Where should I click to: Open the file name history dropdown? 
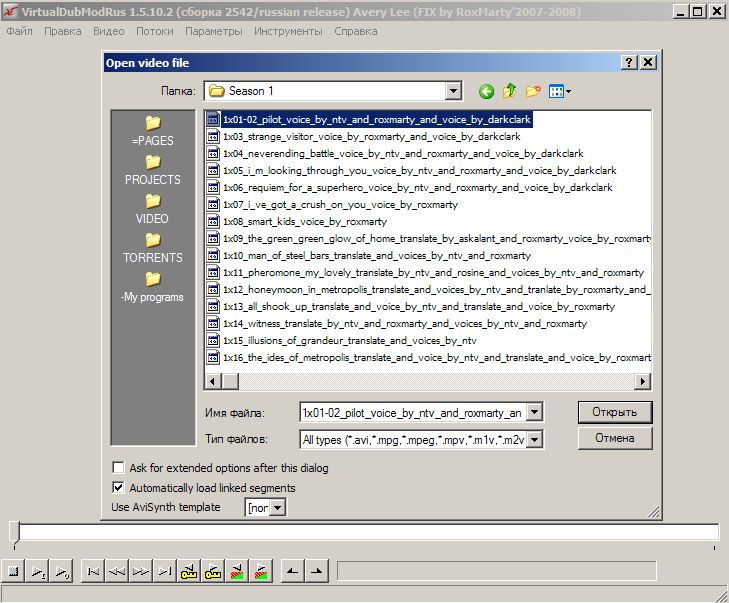535,412
